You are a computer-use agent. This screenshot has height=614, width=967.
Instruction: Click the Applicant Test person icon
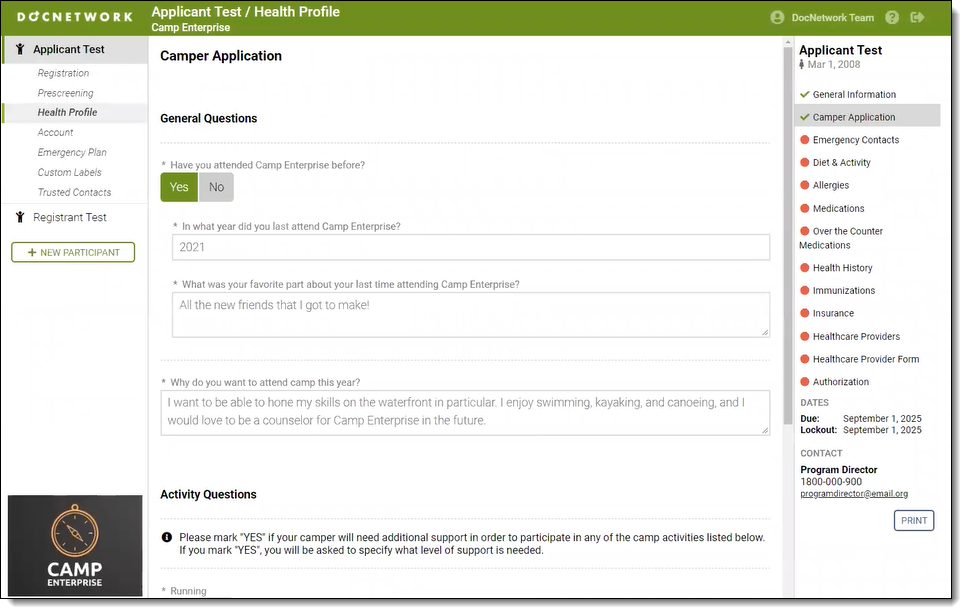pyautogui.click(x=20, y=50)
